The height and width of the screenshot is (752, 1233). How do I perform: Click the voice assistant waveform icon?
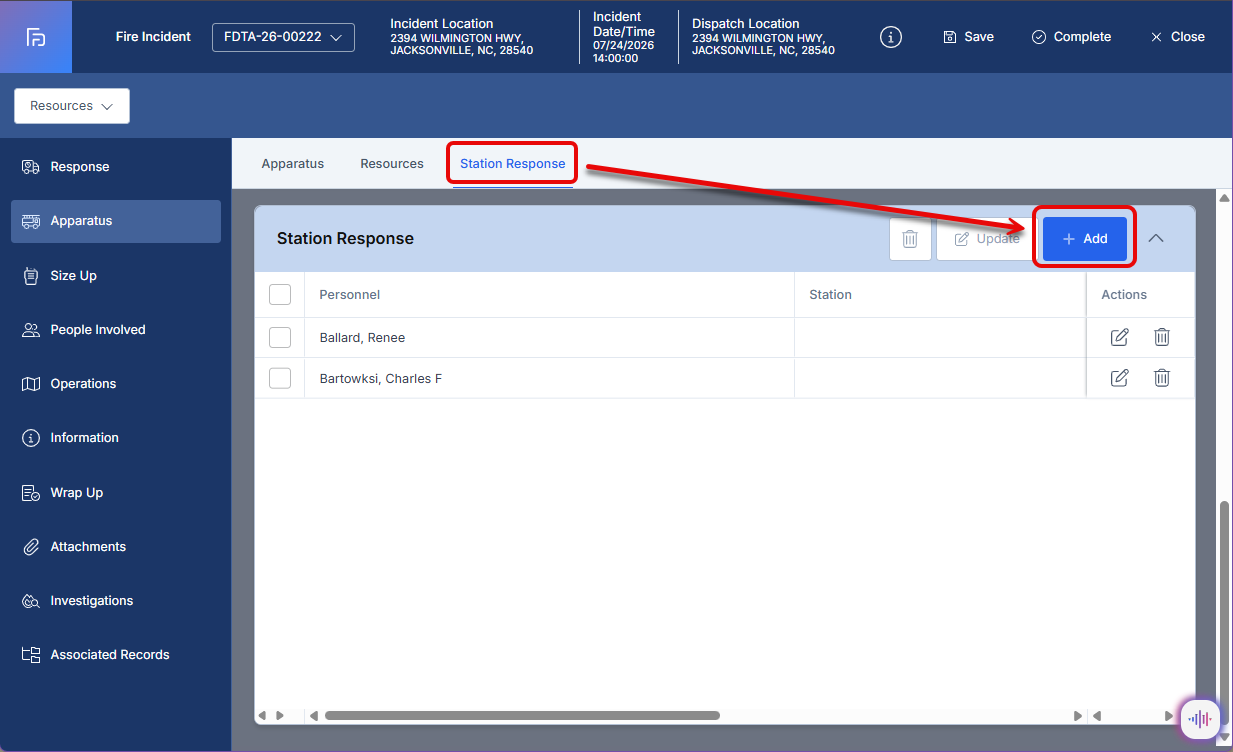[1200, 718]
